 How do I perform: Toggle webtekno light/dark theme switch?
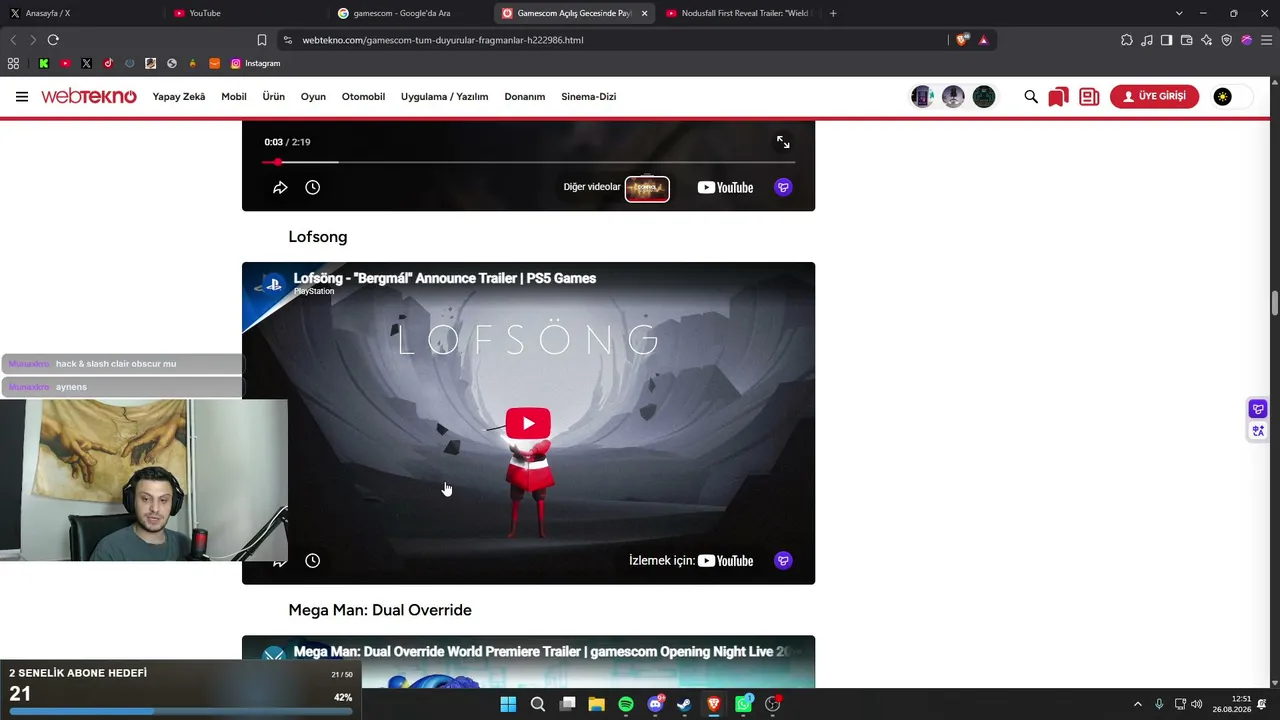pyautogui.click(x=1232, y=97)
